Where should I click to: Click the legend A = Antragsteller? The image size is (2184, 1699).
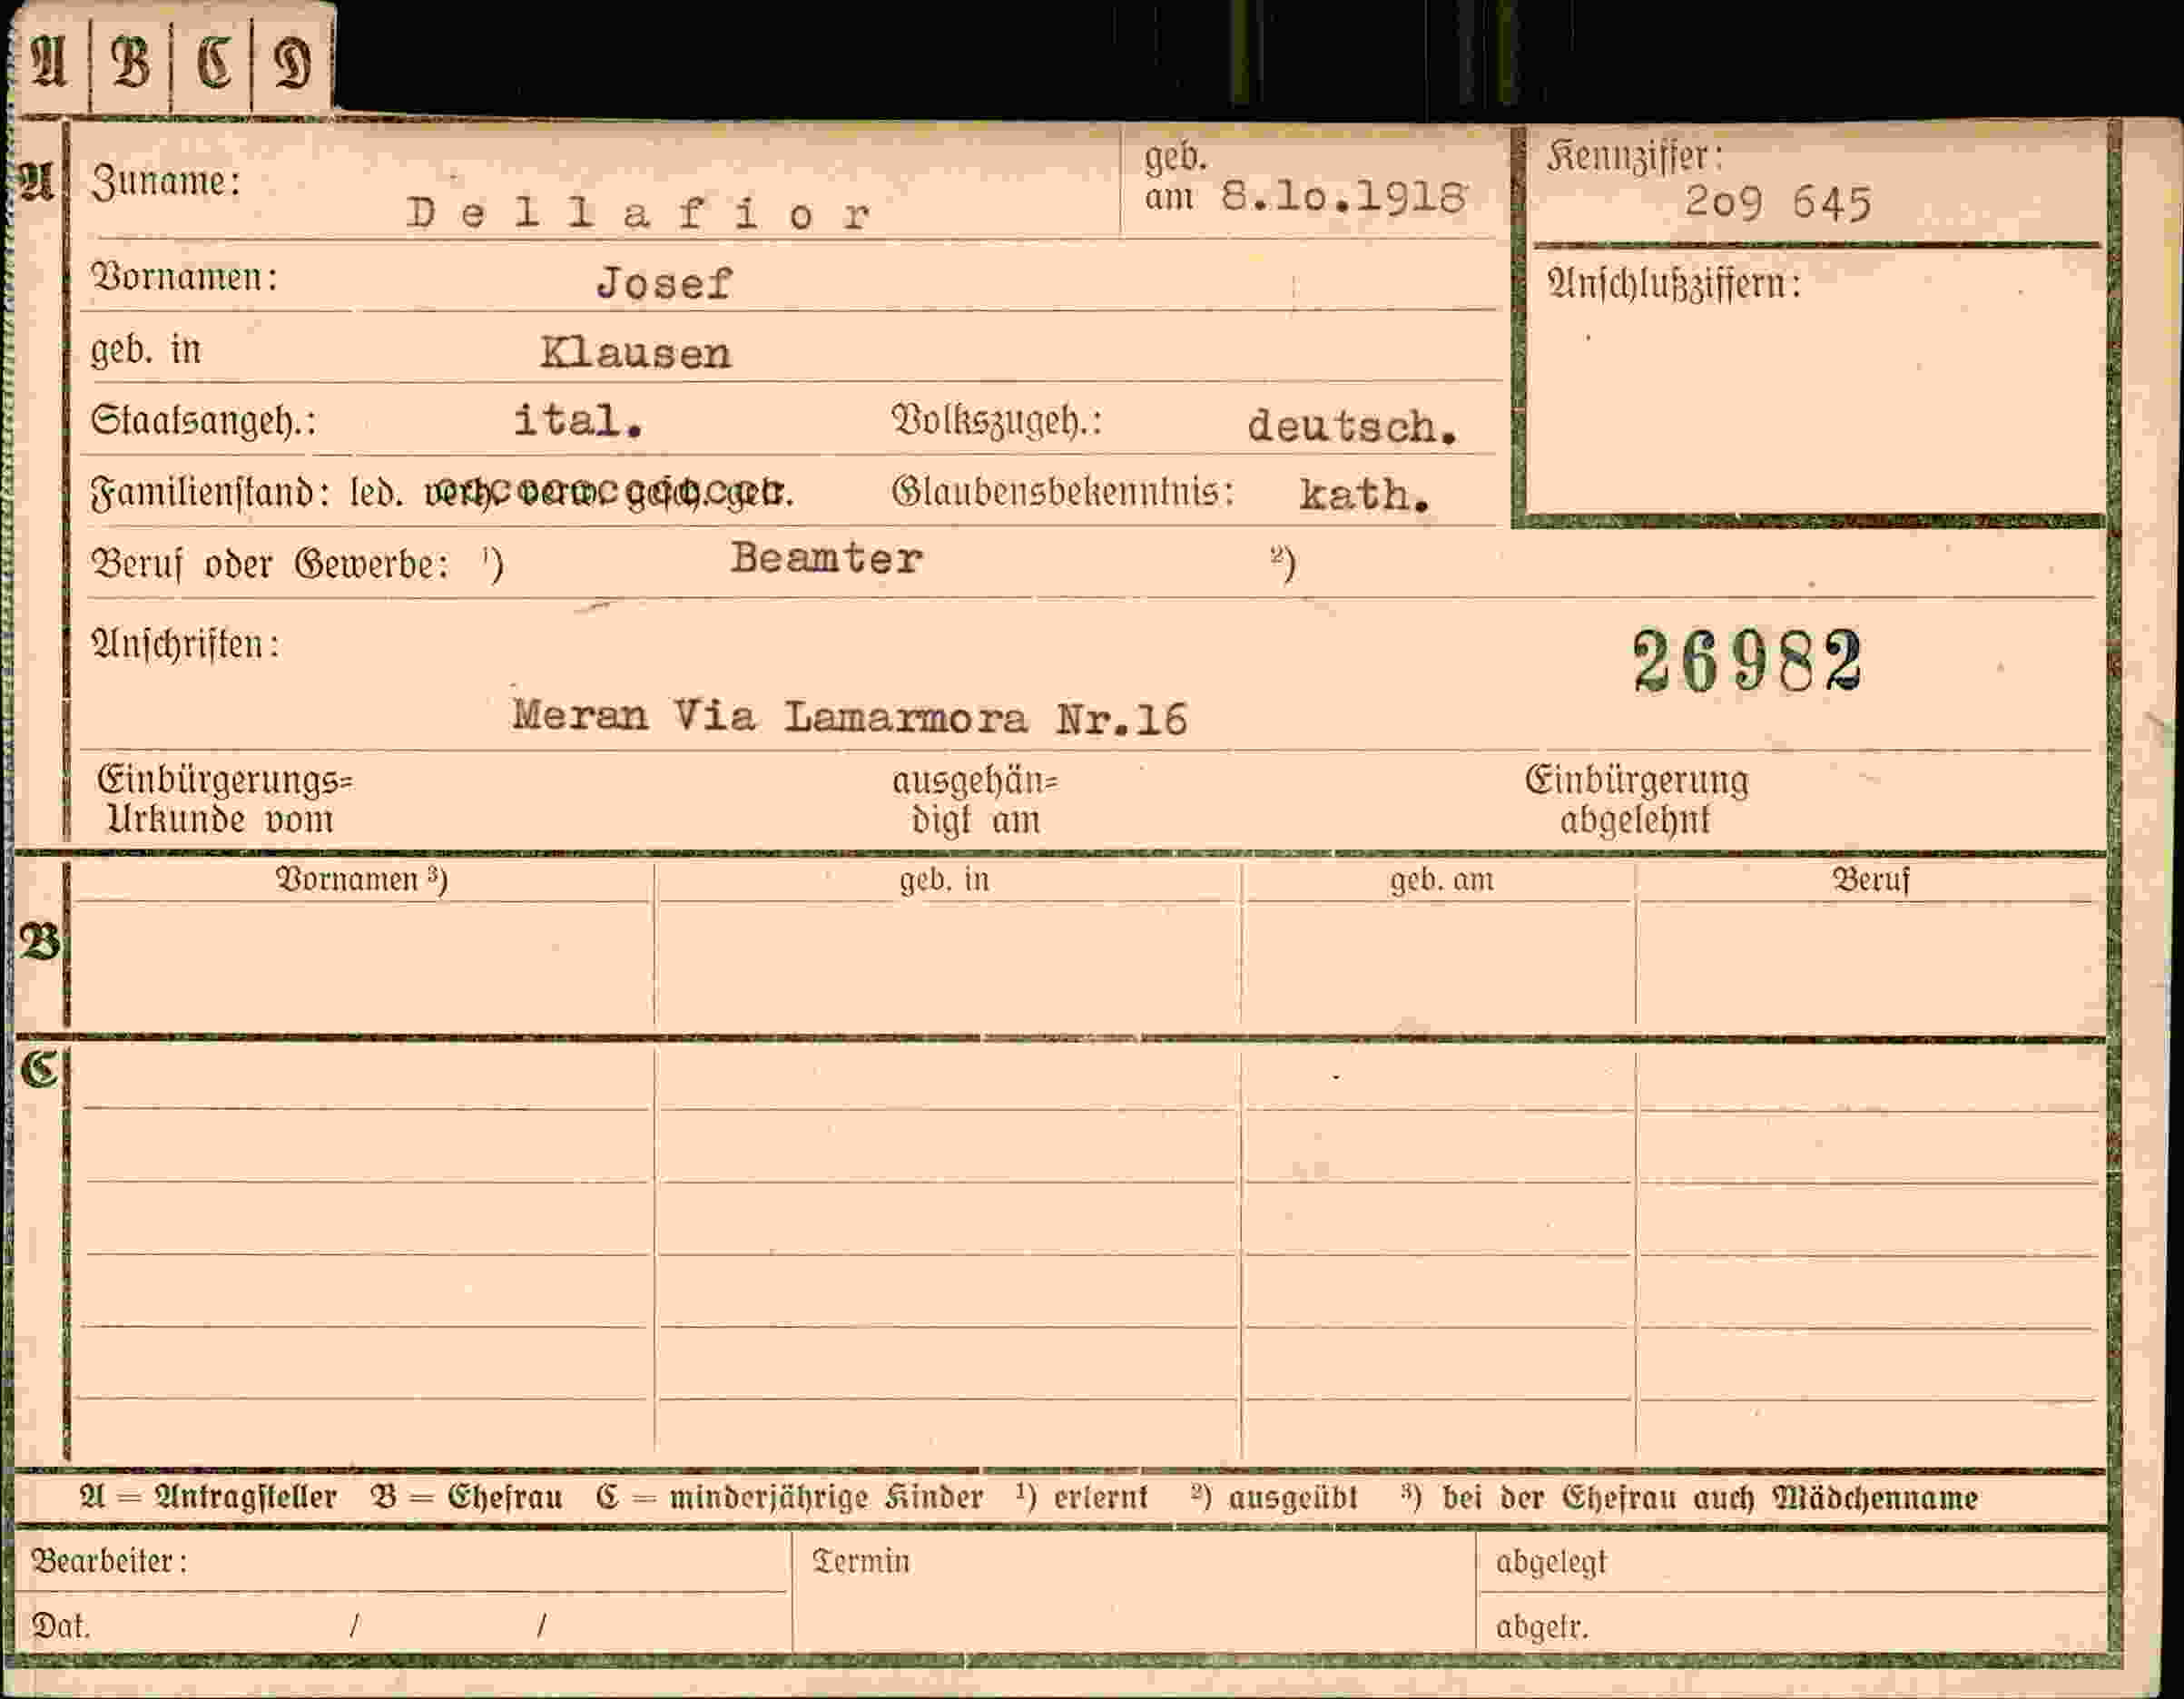click(x=208, y=1497)
